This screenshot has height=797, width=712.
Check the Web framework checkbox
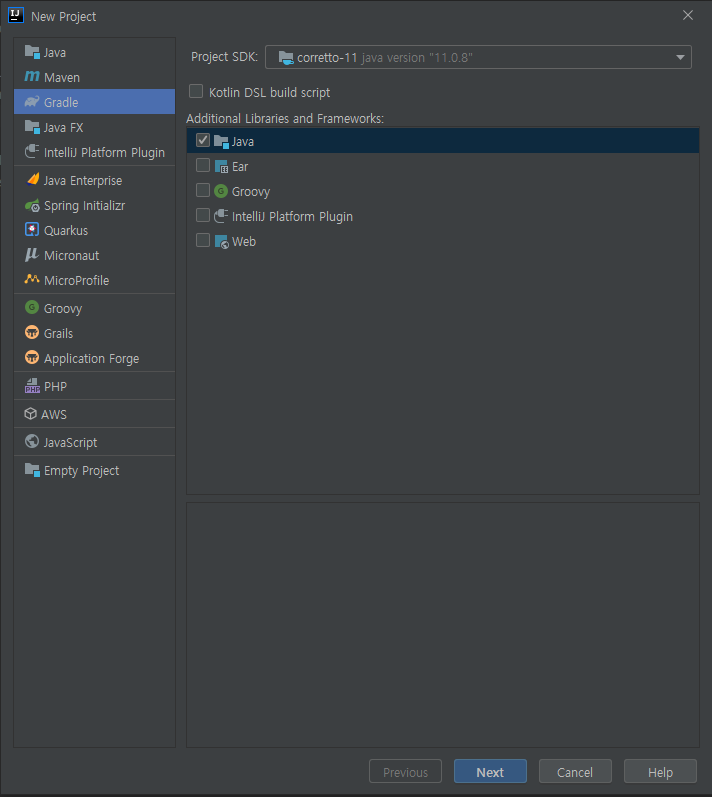pos(203,240)
